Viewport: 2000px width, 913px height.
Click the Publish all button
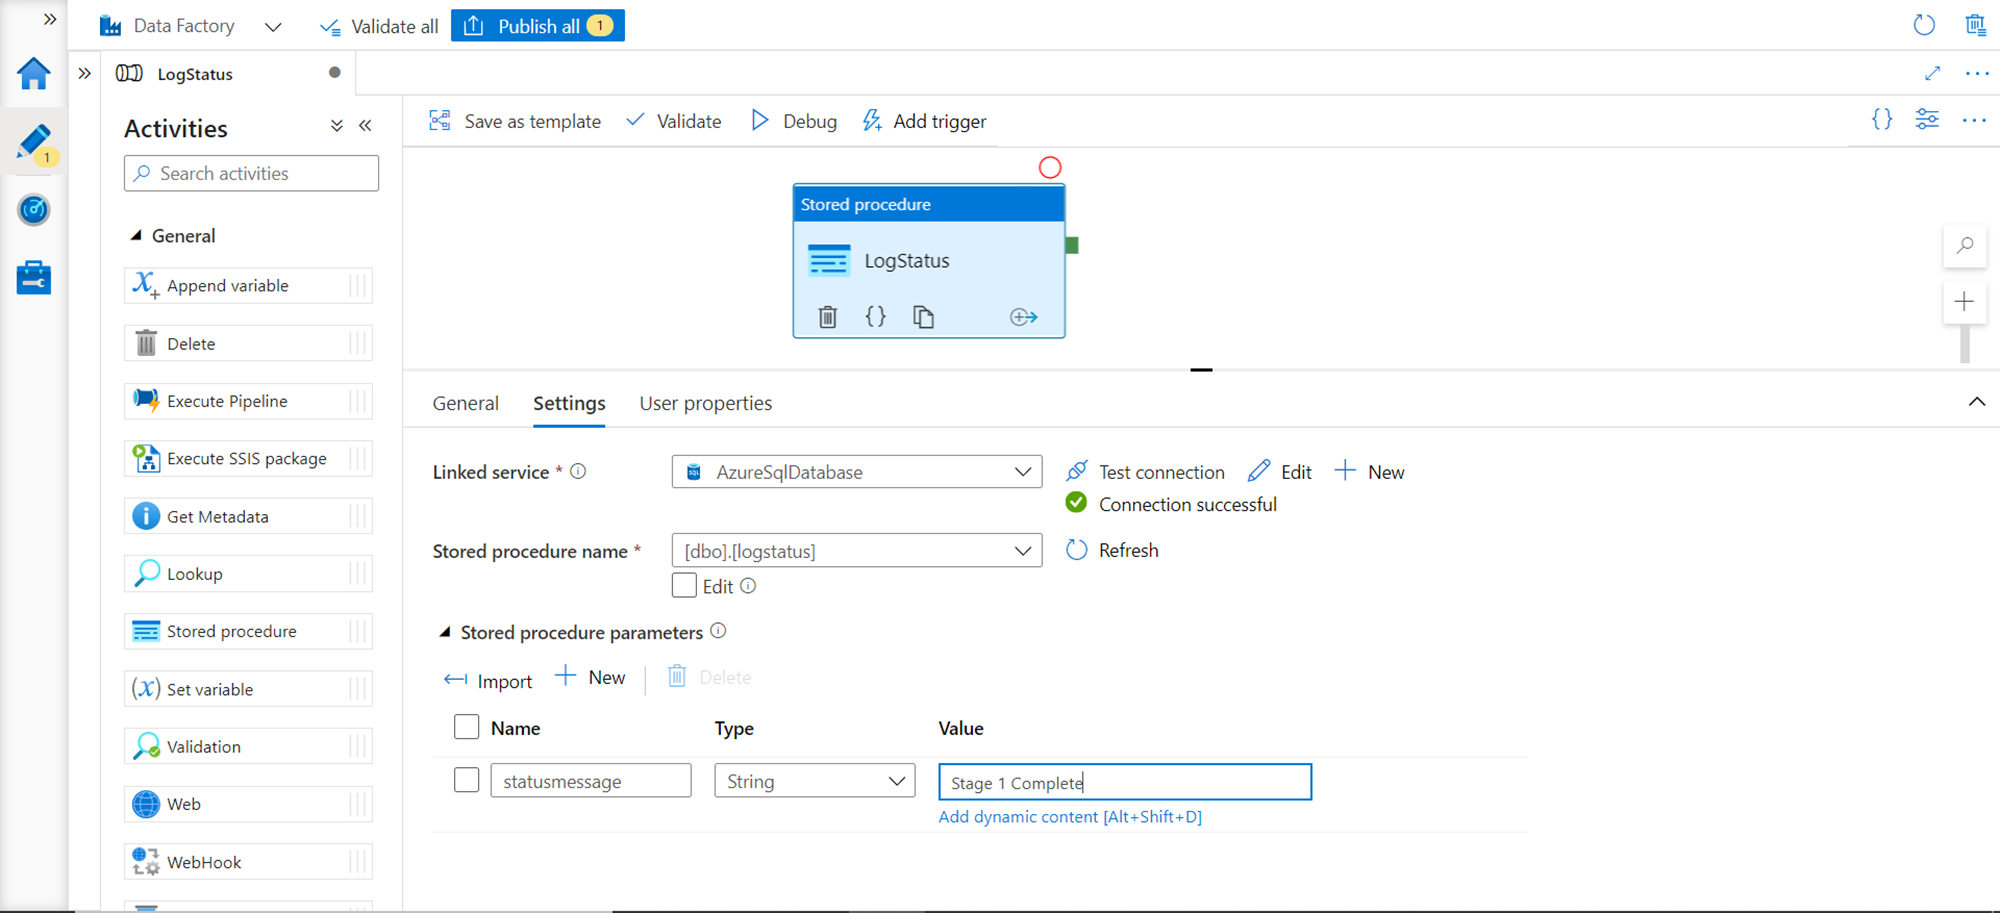click(538, 26)
